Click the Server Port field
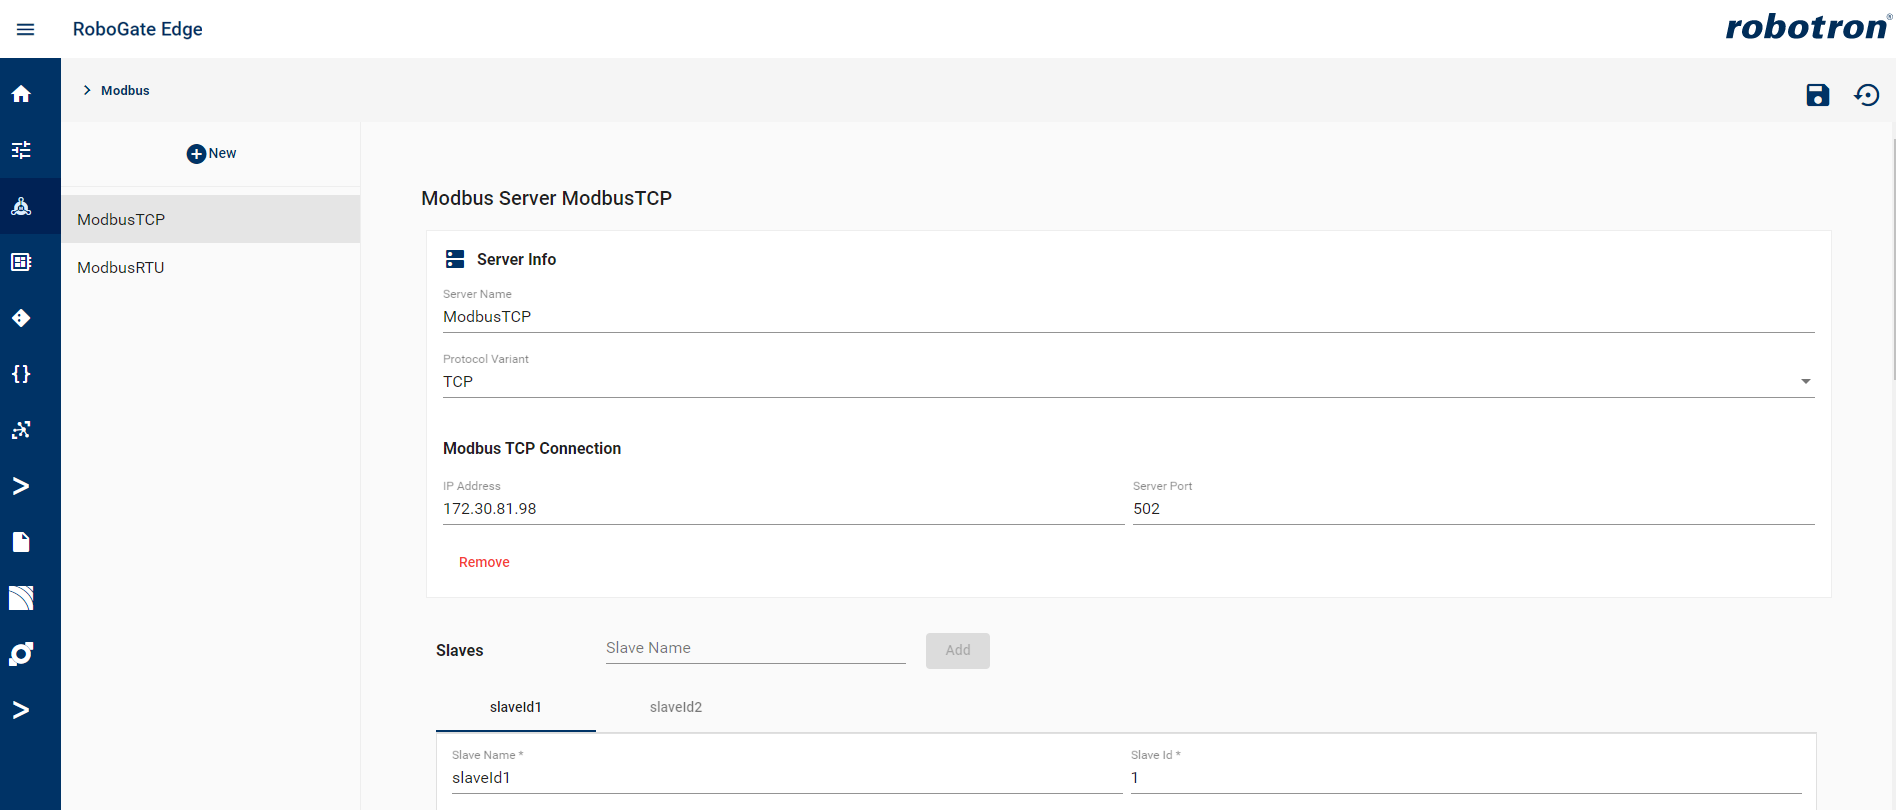 1473,509
